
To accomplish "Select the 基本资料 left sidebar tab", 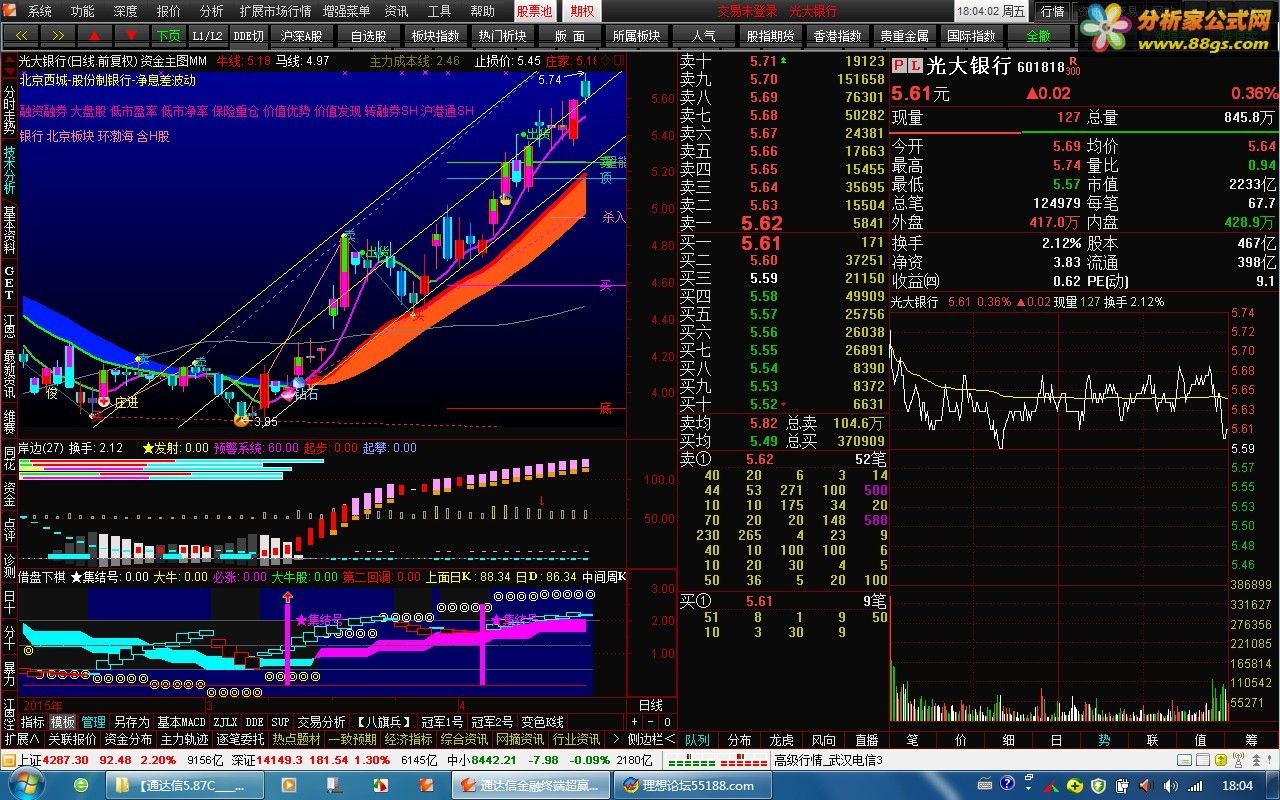I will (x=9, y=231).
